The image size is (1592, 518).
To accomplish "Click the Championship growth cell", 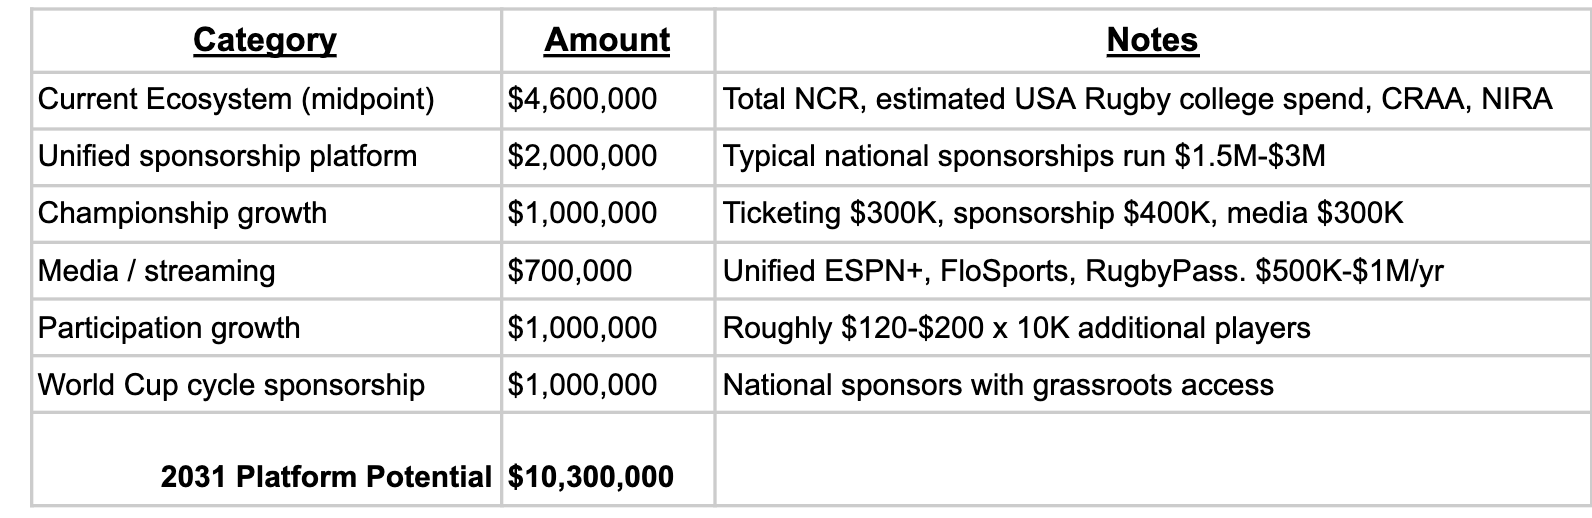I will (182, 213).
